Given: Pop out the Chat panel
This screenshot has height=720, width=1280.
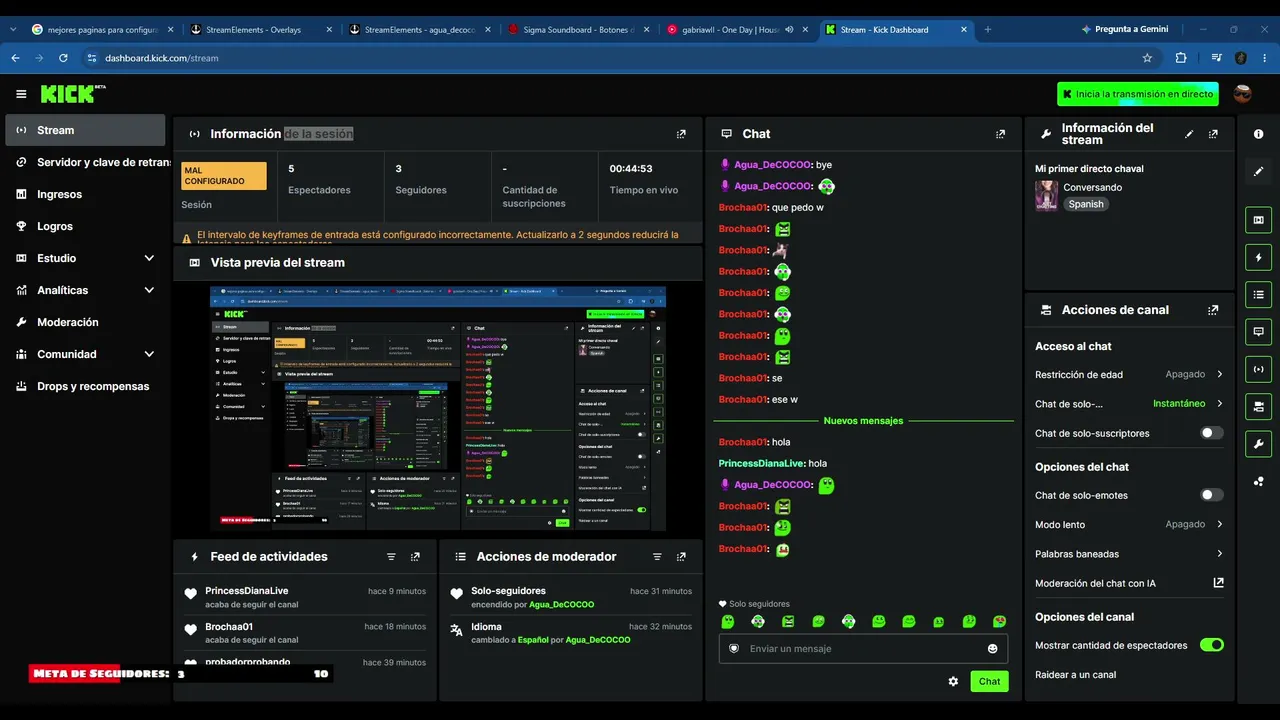Looking at the screenshot, I should pos(1000,134).
